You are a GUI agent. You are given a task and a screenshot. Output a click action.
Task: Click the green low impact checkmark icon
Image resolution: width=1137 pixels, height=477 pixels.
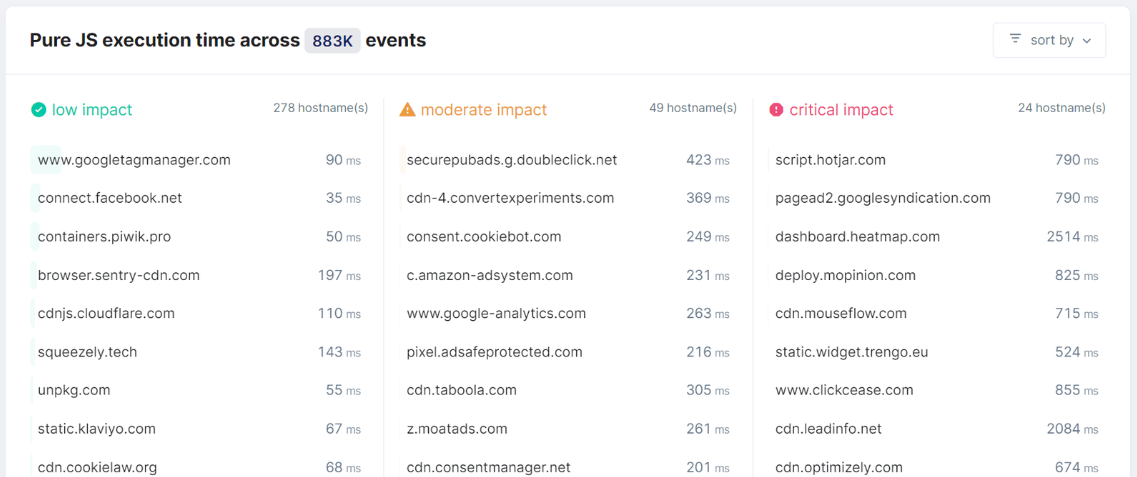pos(38,110)
